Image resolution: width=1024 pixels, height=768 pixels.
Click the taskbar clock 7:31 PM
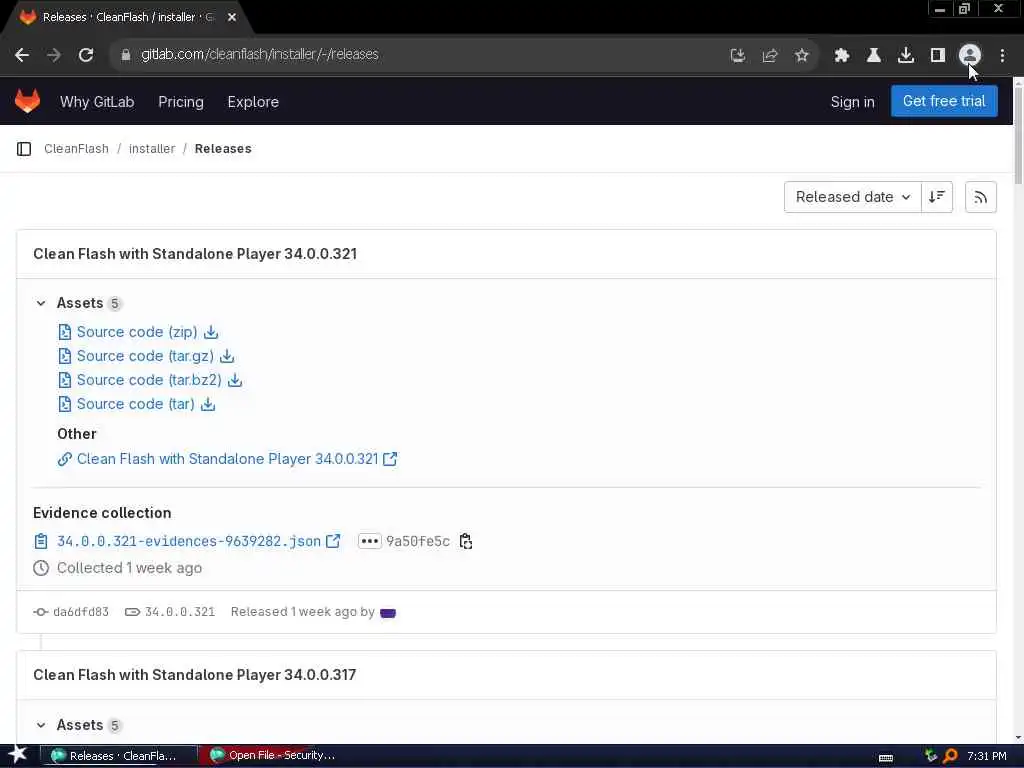(x=987, y=756)
